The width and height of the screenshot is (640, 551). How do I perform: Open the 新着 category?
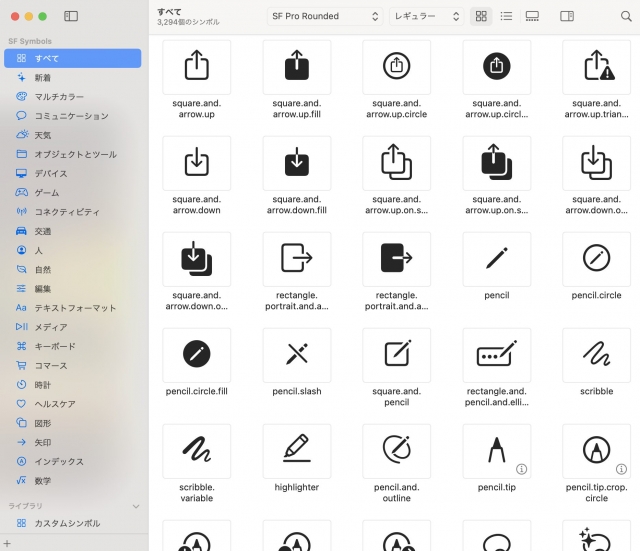pos(73,78)
